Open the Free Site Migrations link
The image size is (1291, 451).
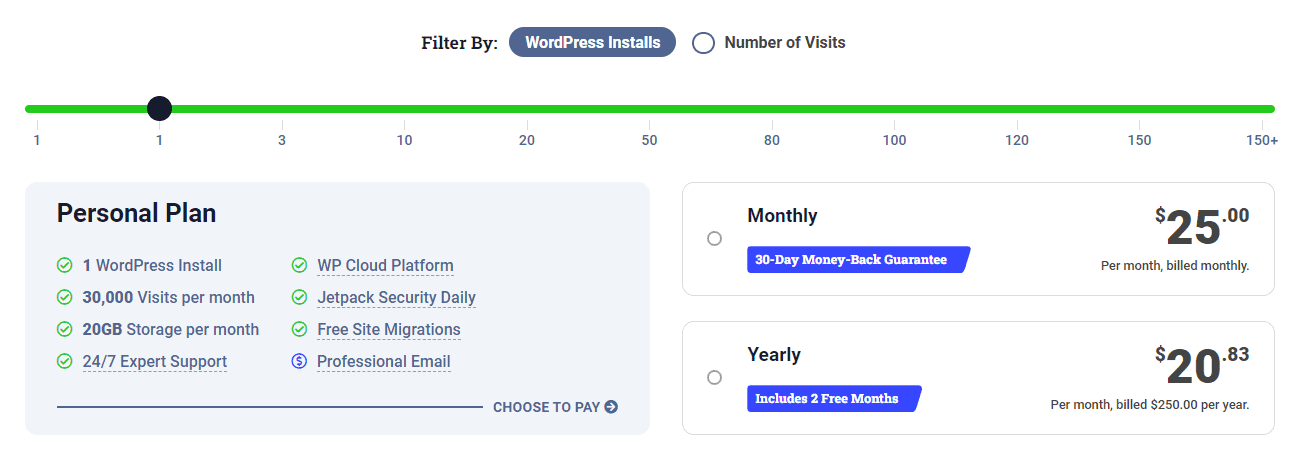point(389,330)
